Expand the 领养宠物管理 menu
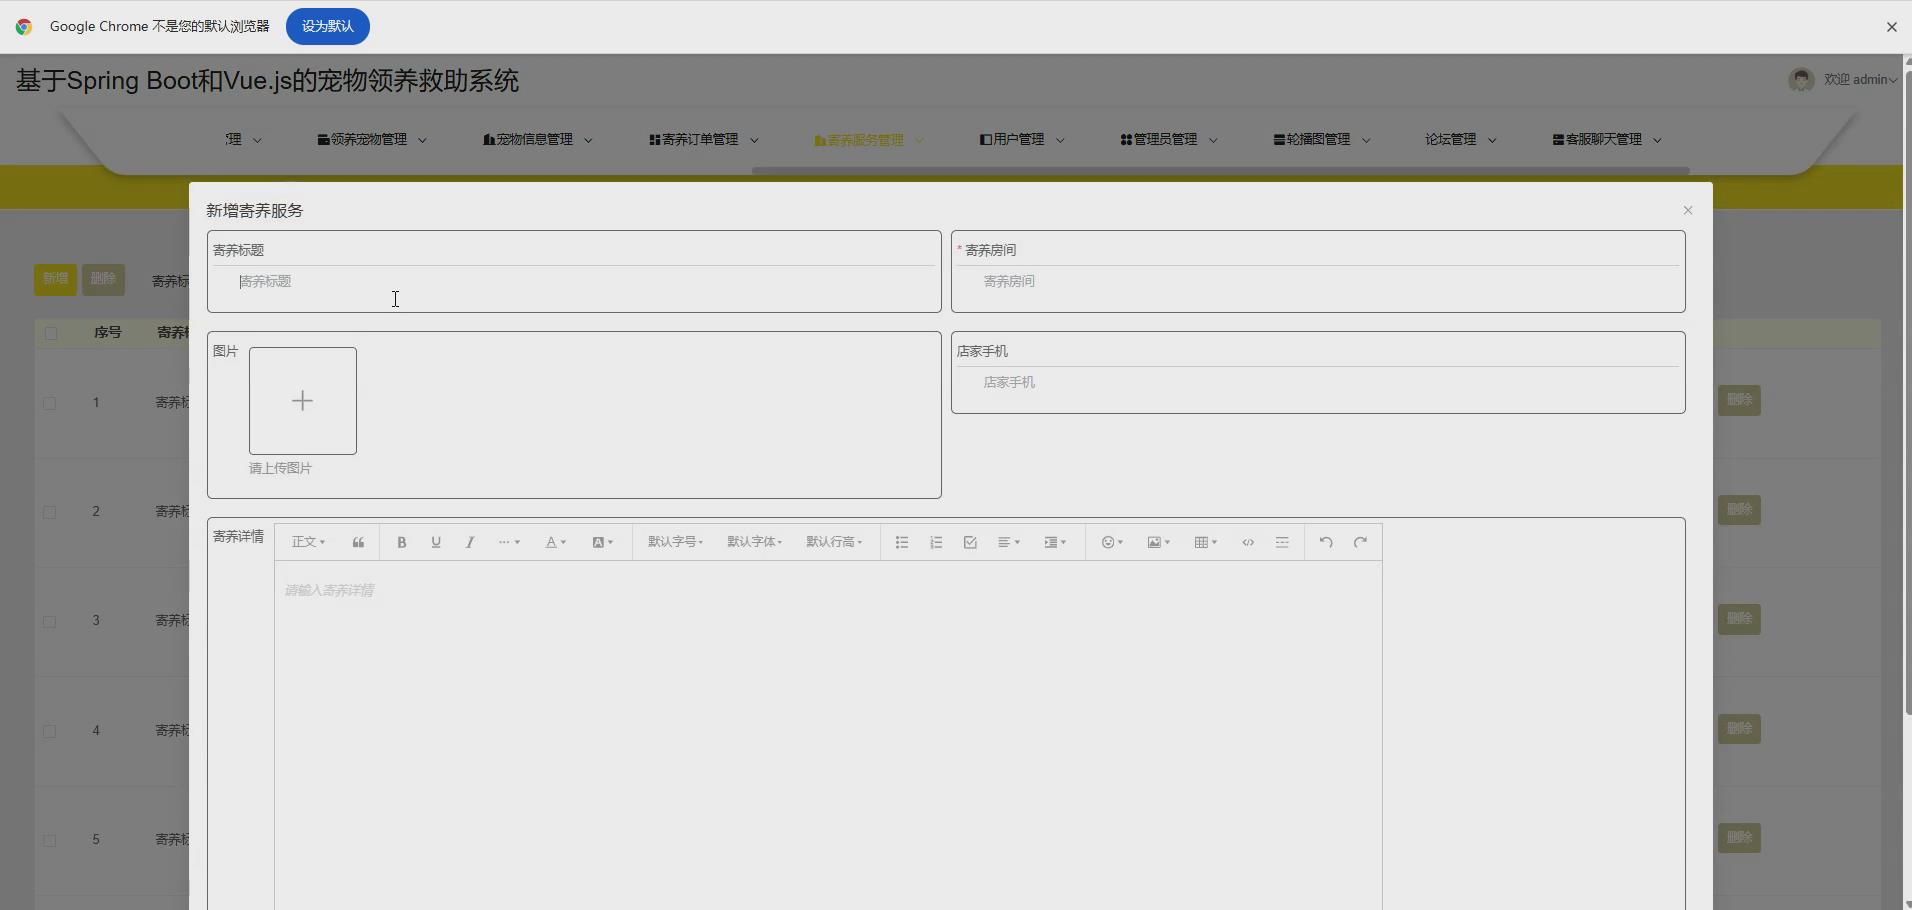Image resolution: width=1912 pixels, height=910 pixels. click(372, 140)
